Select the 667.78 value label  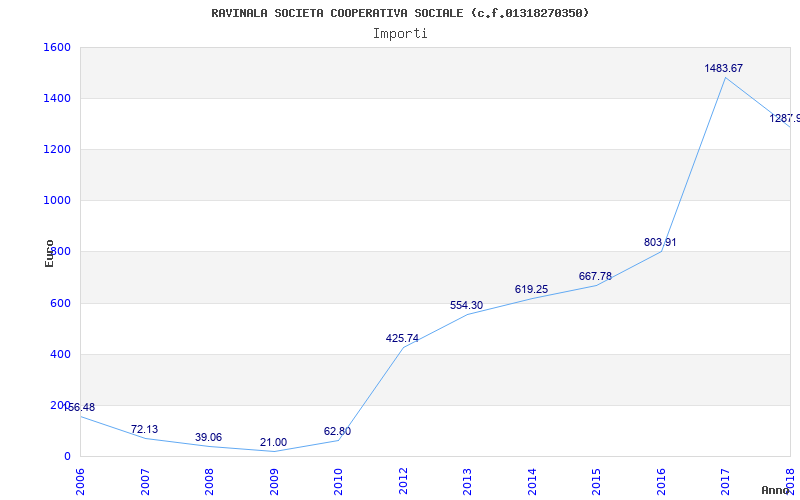click(595, 276)
